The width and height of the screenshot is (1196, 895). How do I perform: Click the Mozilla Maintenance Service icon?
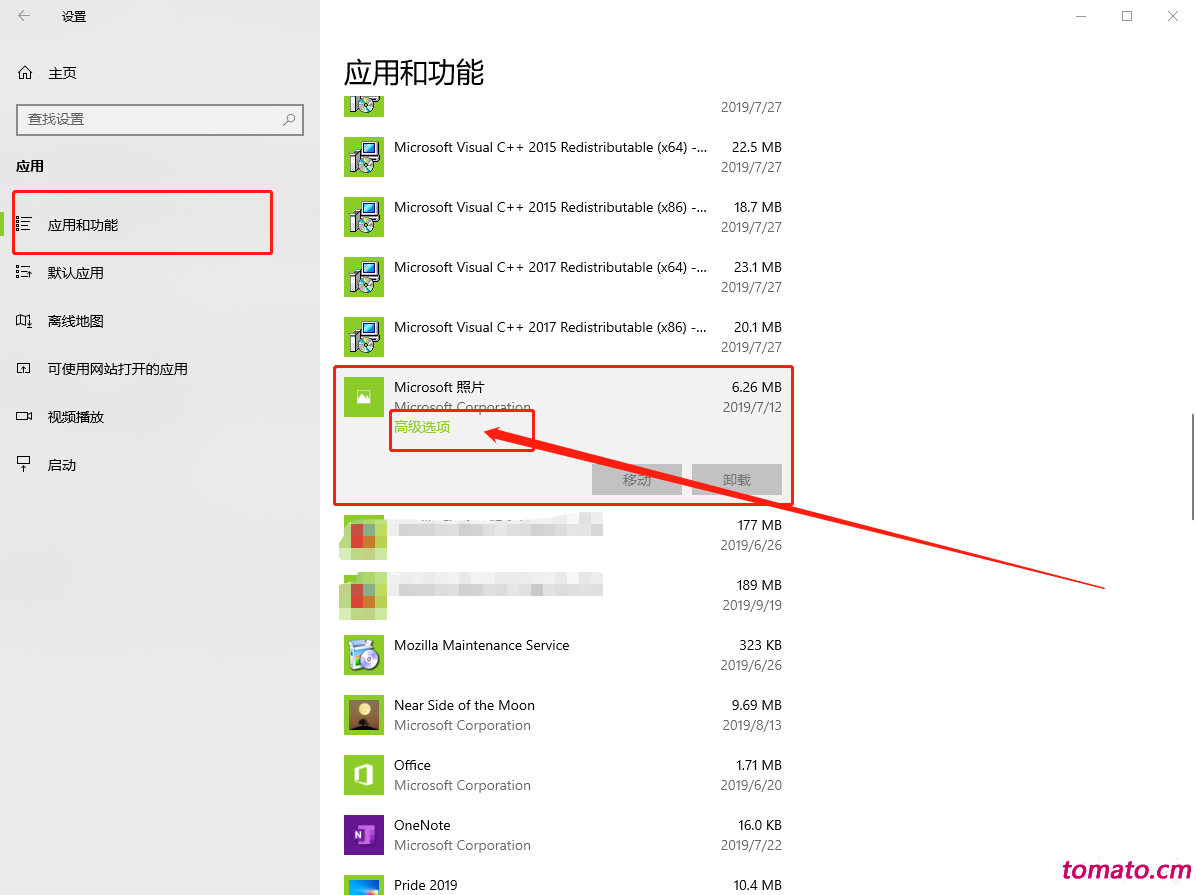(x=364, y=655)
